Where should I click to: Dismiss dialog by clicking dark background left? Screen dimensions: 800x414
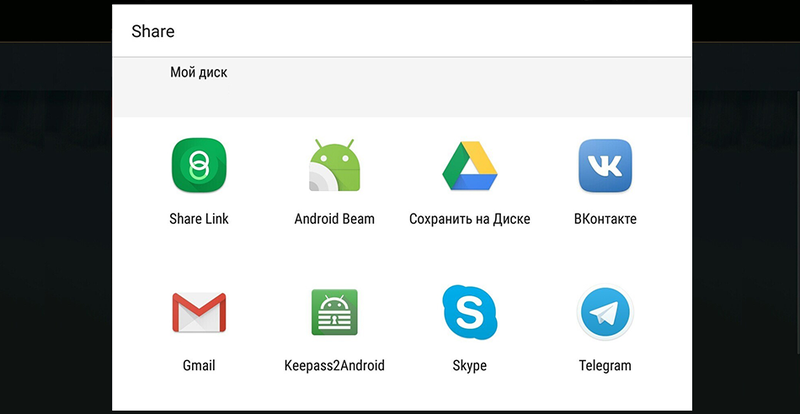pyautogui.click(x=56, y=230)
